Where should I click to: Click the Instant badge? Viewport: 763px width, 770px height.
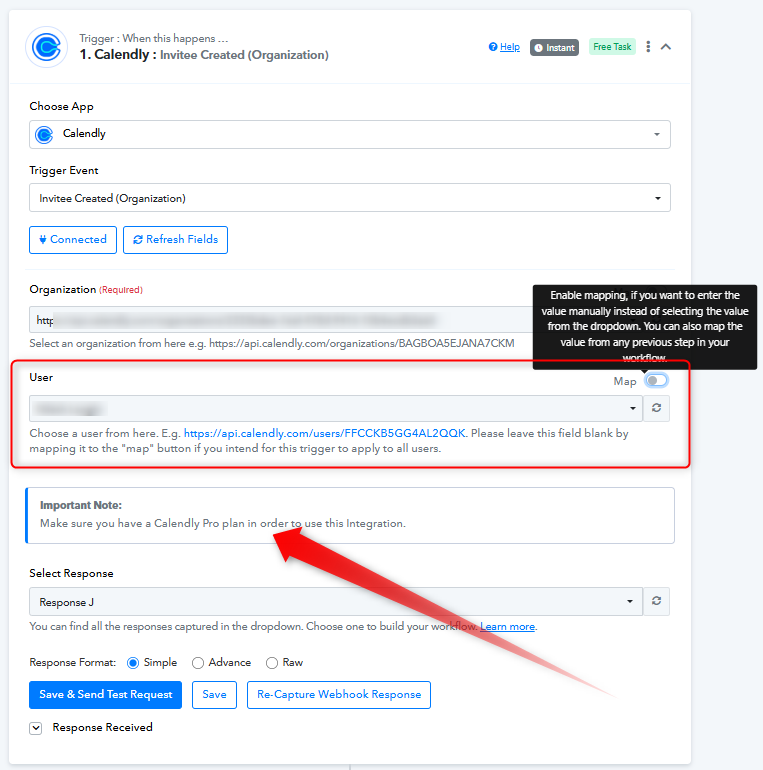(x=554, y=48)
